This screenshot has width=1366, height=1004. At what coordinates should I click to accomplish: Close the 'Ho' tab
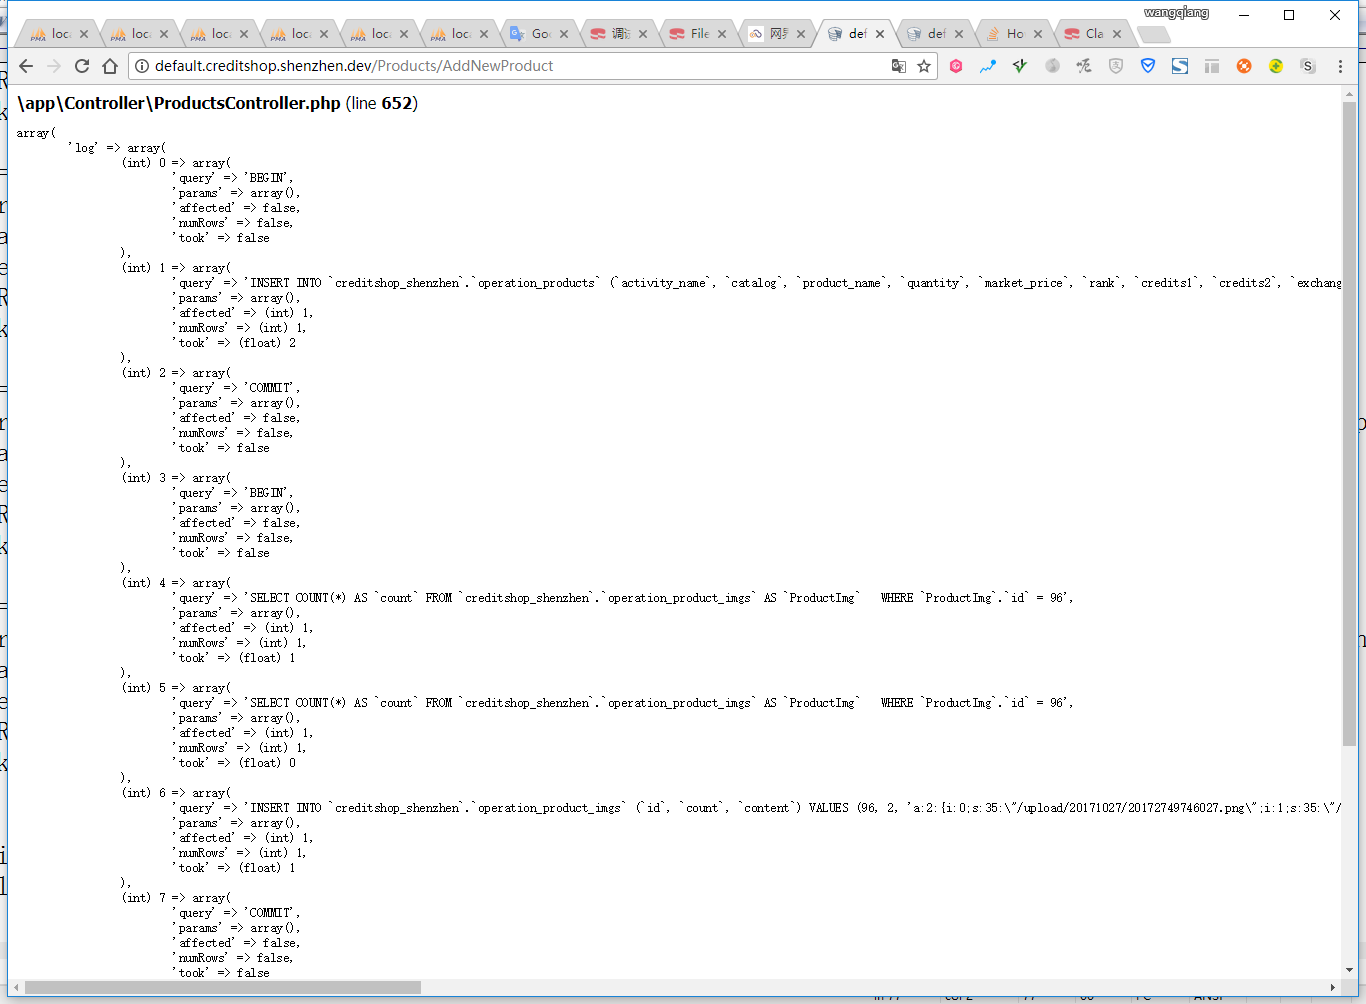[x=1038, y=34]
